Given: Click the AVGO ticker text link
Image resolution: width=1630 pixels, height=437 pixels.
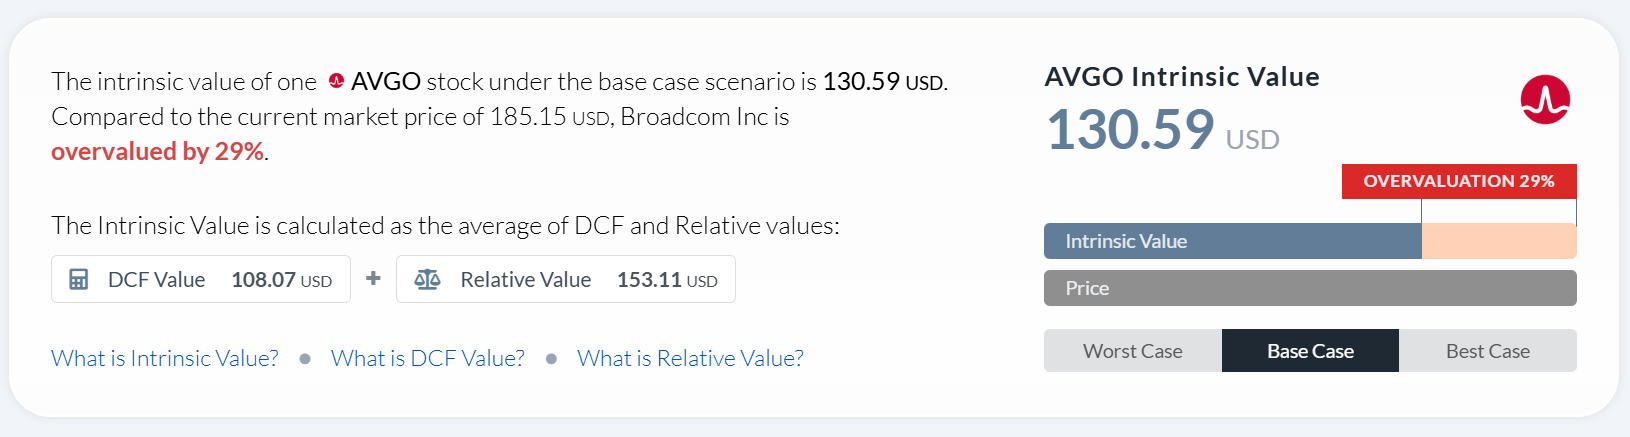Looking at the screenshot, I should click(x=386, y=81).
